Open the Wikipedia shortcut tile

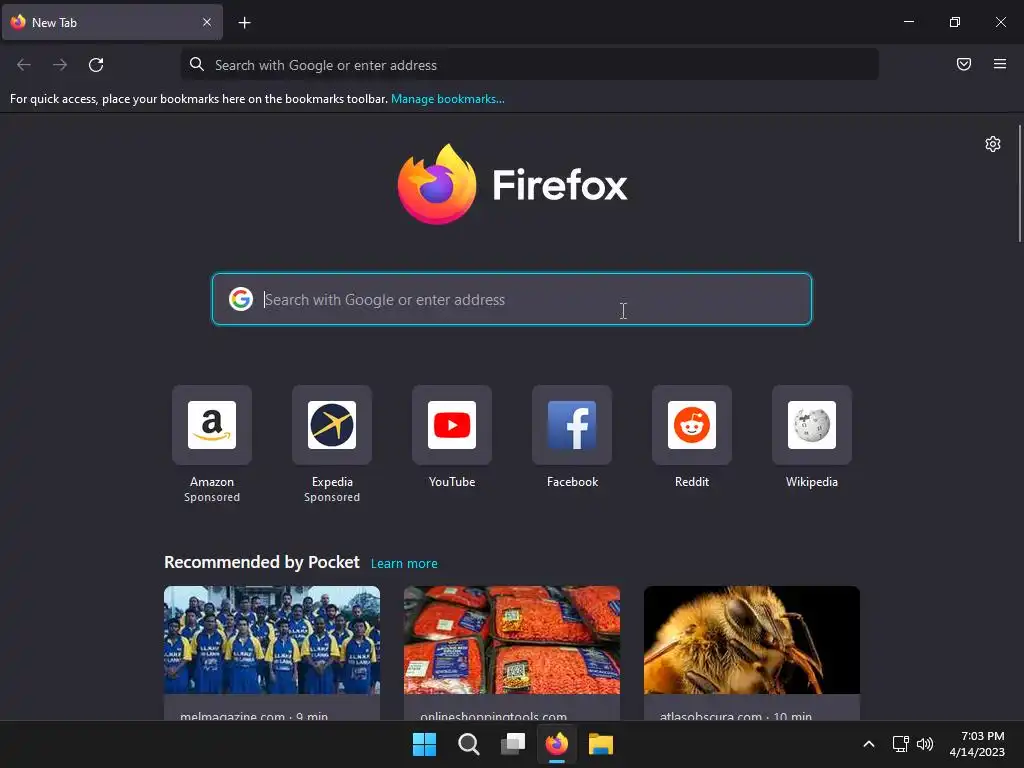pyautogui.click(x=812, y=425)
